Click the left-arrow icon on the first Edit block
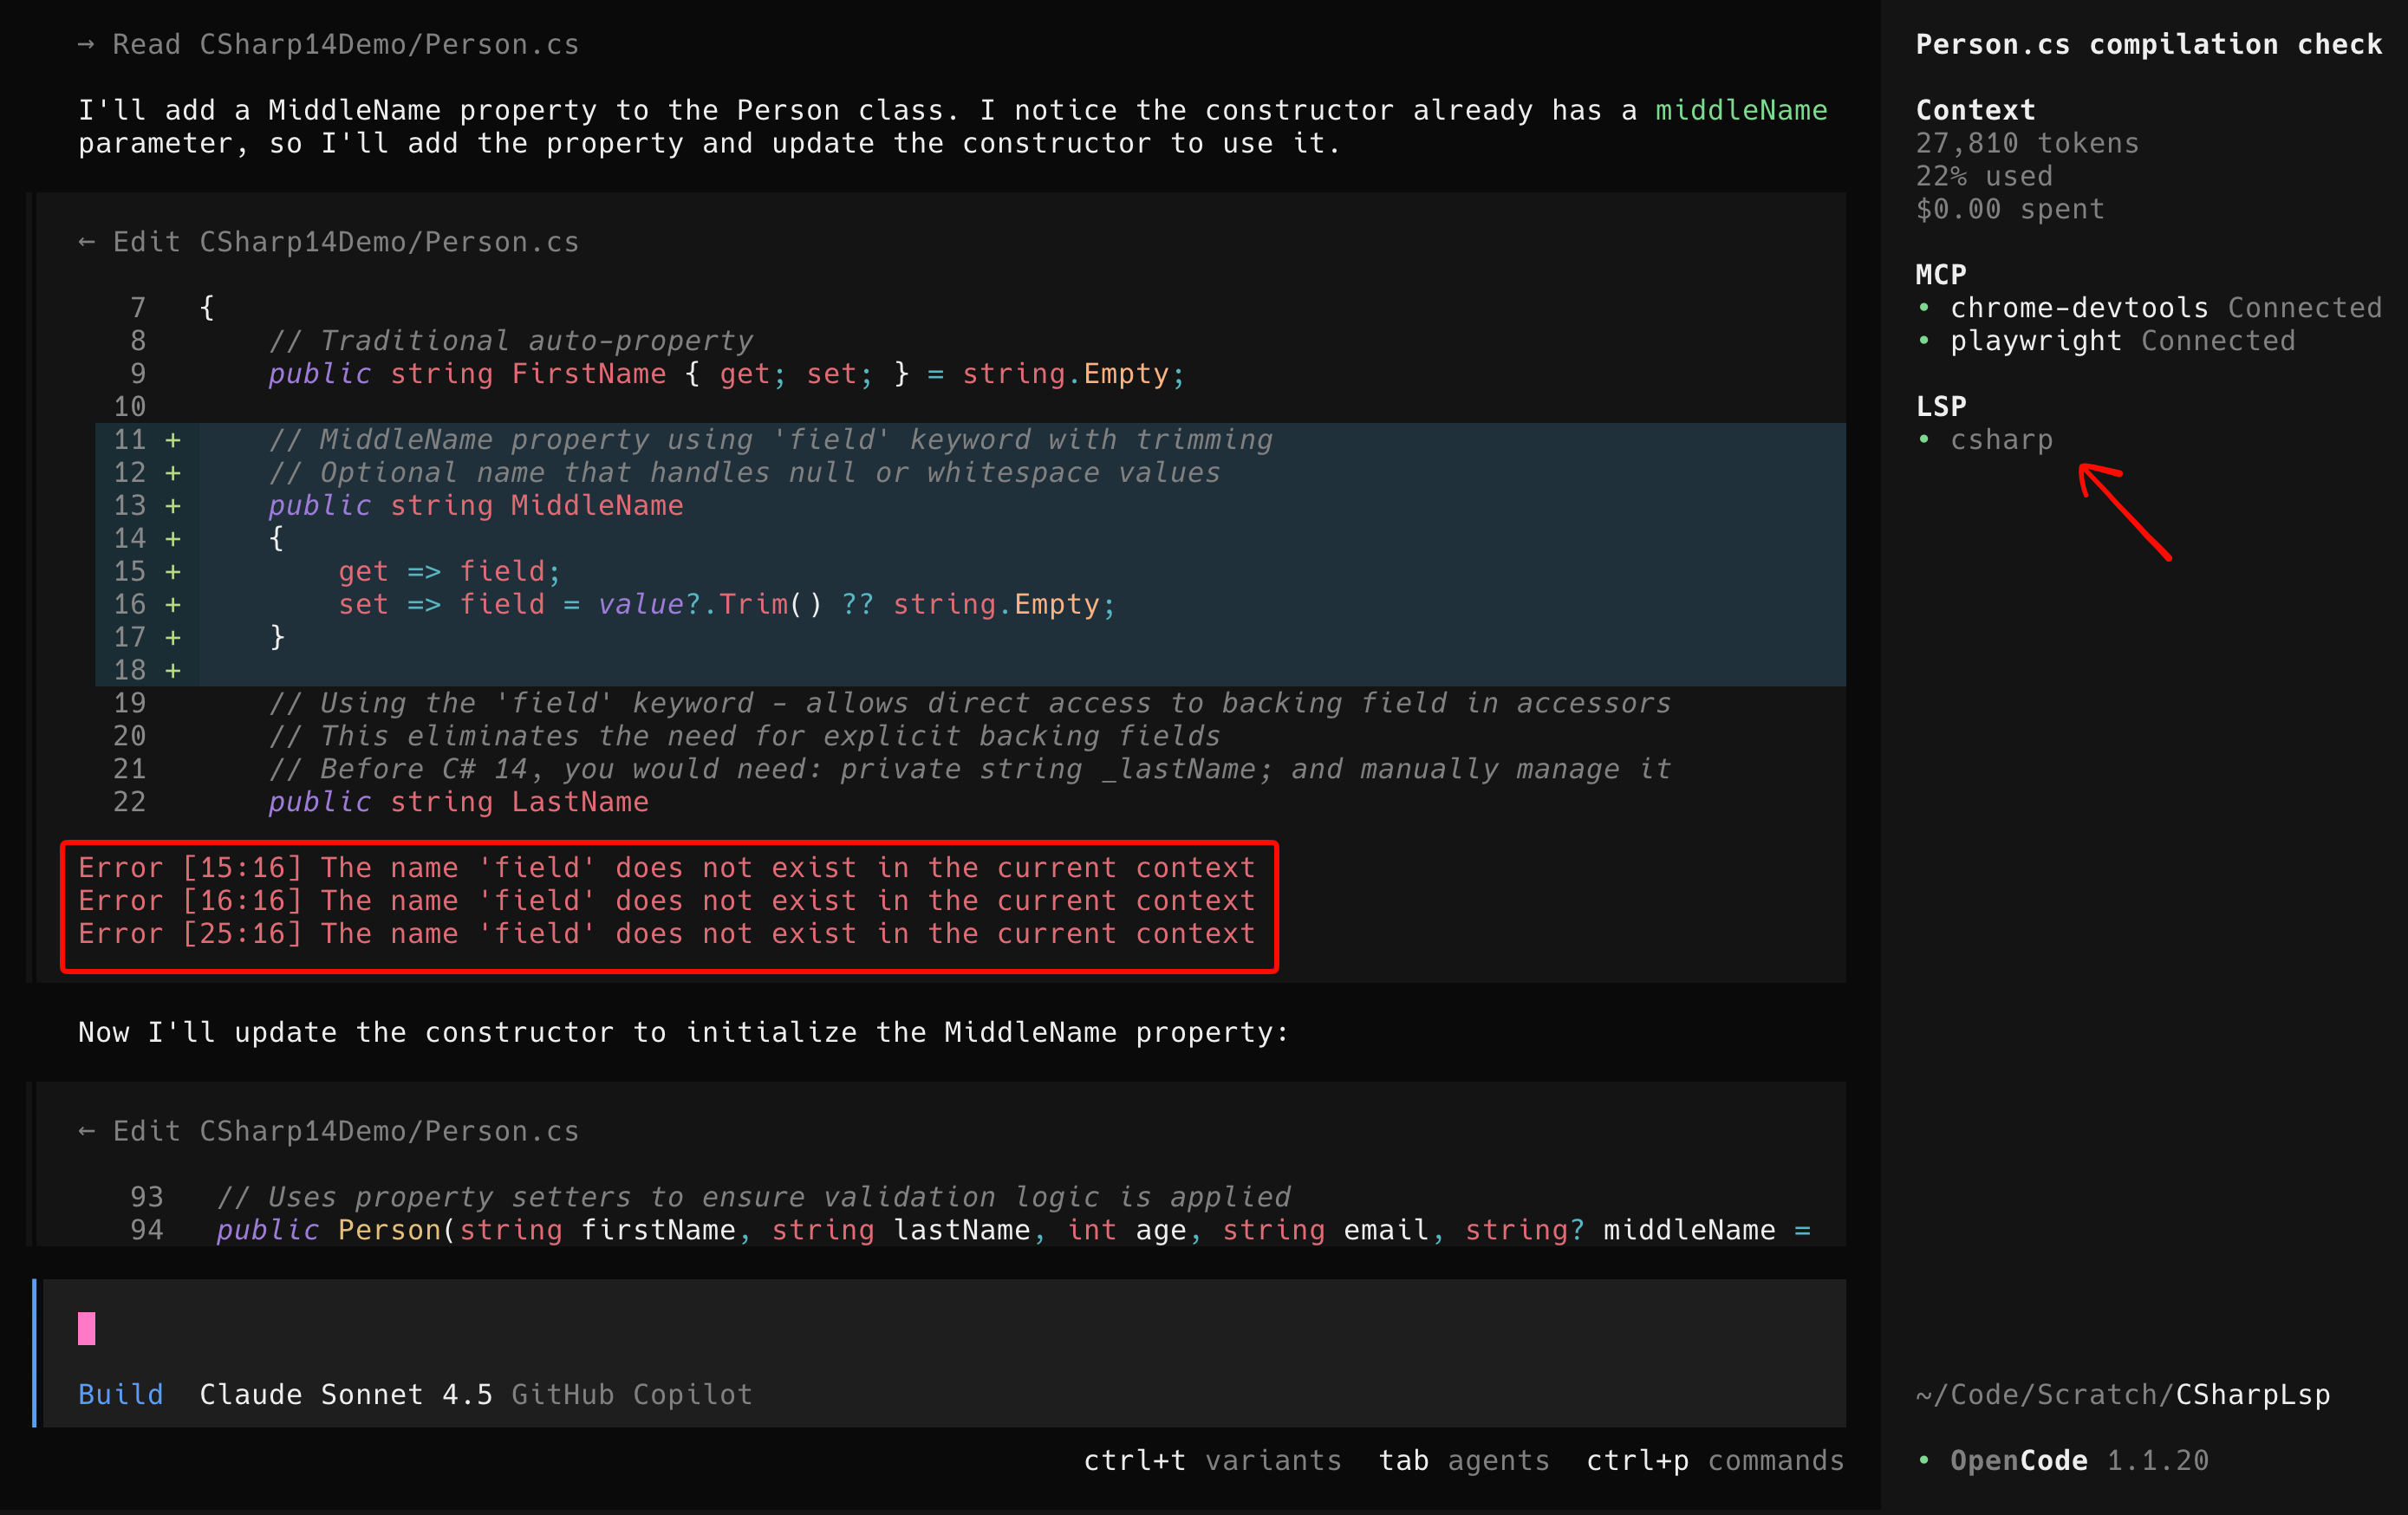 87,241
